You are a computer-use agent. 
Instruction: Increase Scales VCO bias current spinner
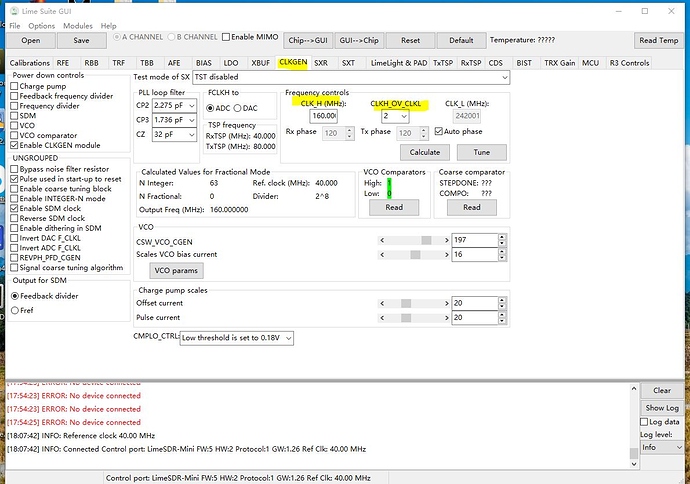(x=502, y=251)
